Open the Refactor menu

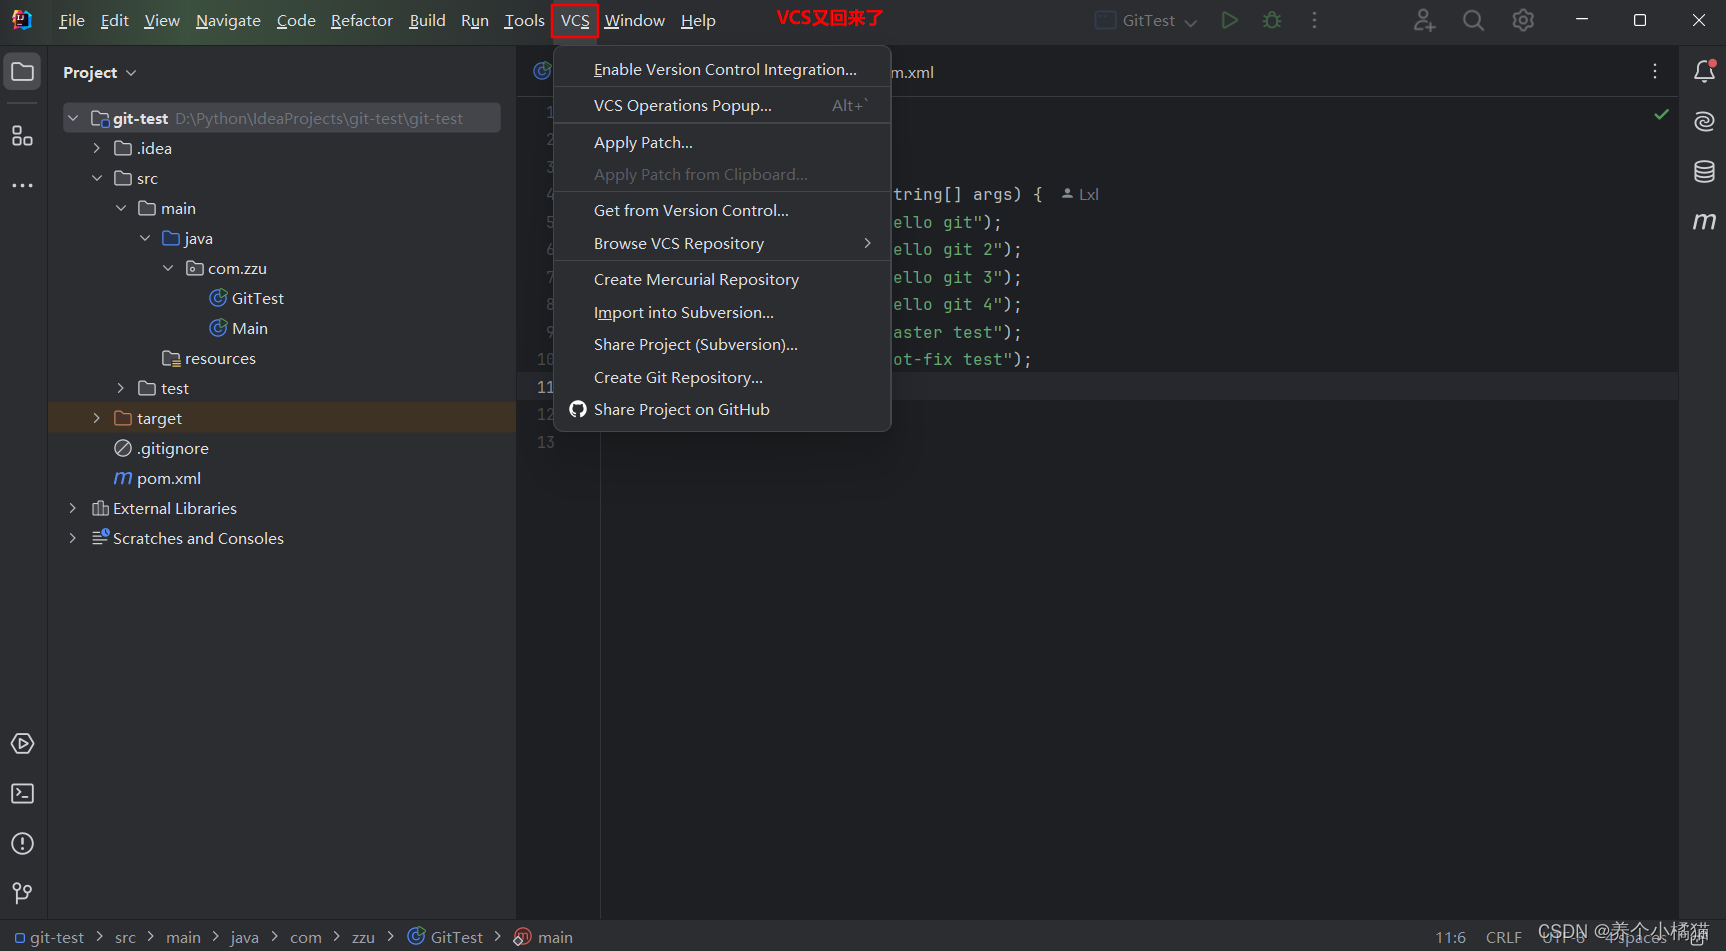pyautogui.click(x=362, y=20)
